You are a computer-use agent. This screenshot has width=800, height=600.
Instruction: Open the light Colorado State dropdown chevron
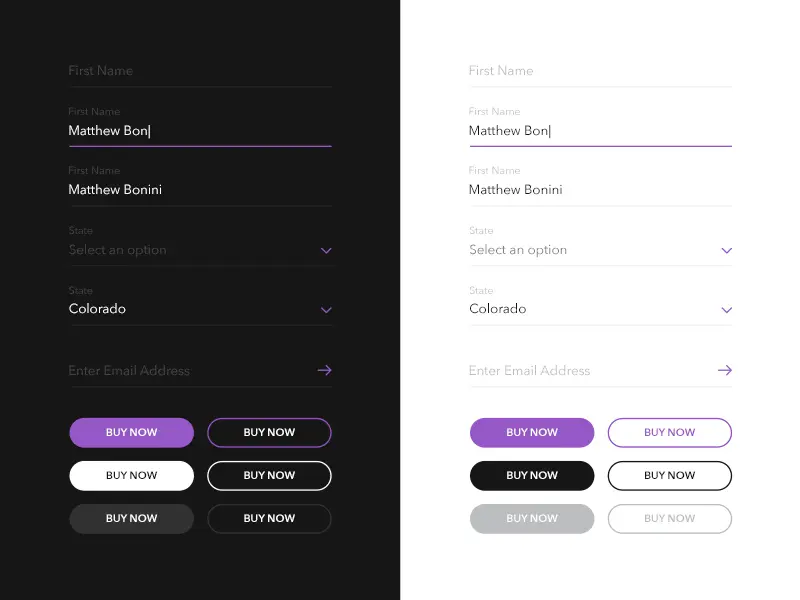pyautogui.click(x=727, y=310)
